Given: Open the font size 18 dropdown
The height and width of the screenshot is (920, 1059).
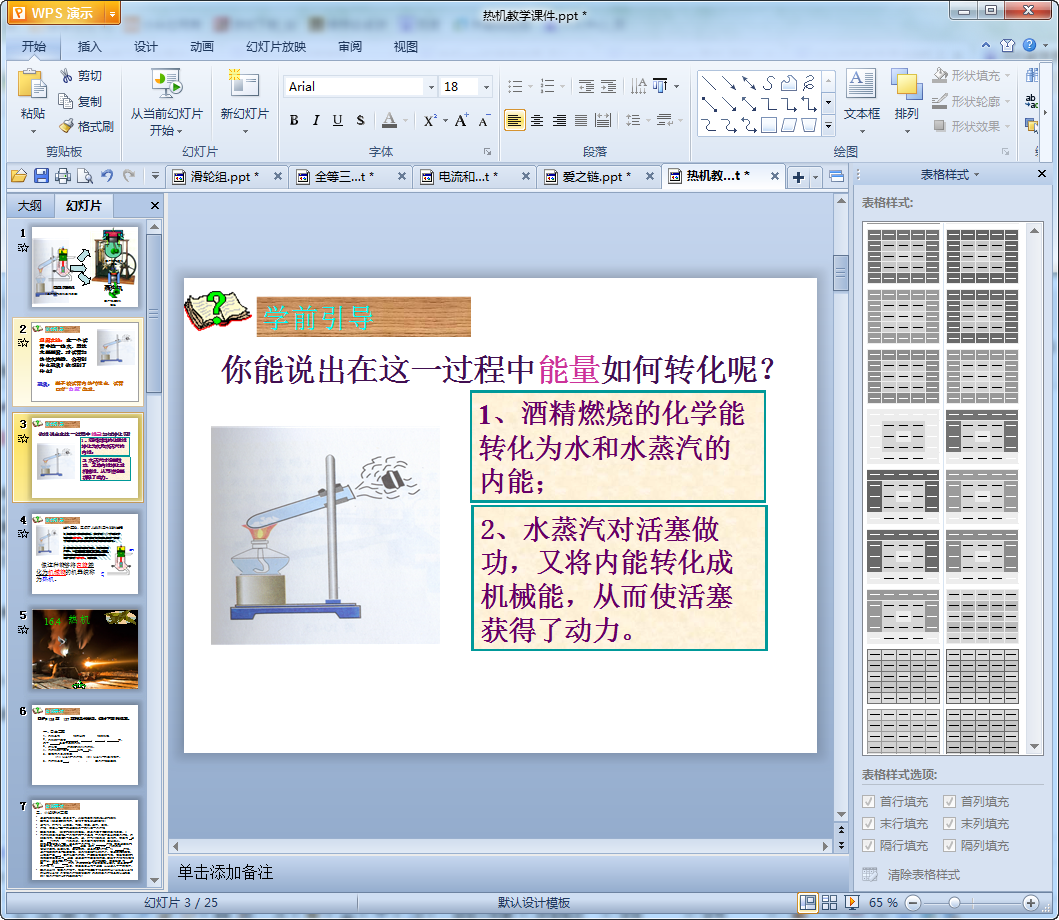Looking at the screenshot, I should [486, 86].
